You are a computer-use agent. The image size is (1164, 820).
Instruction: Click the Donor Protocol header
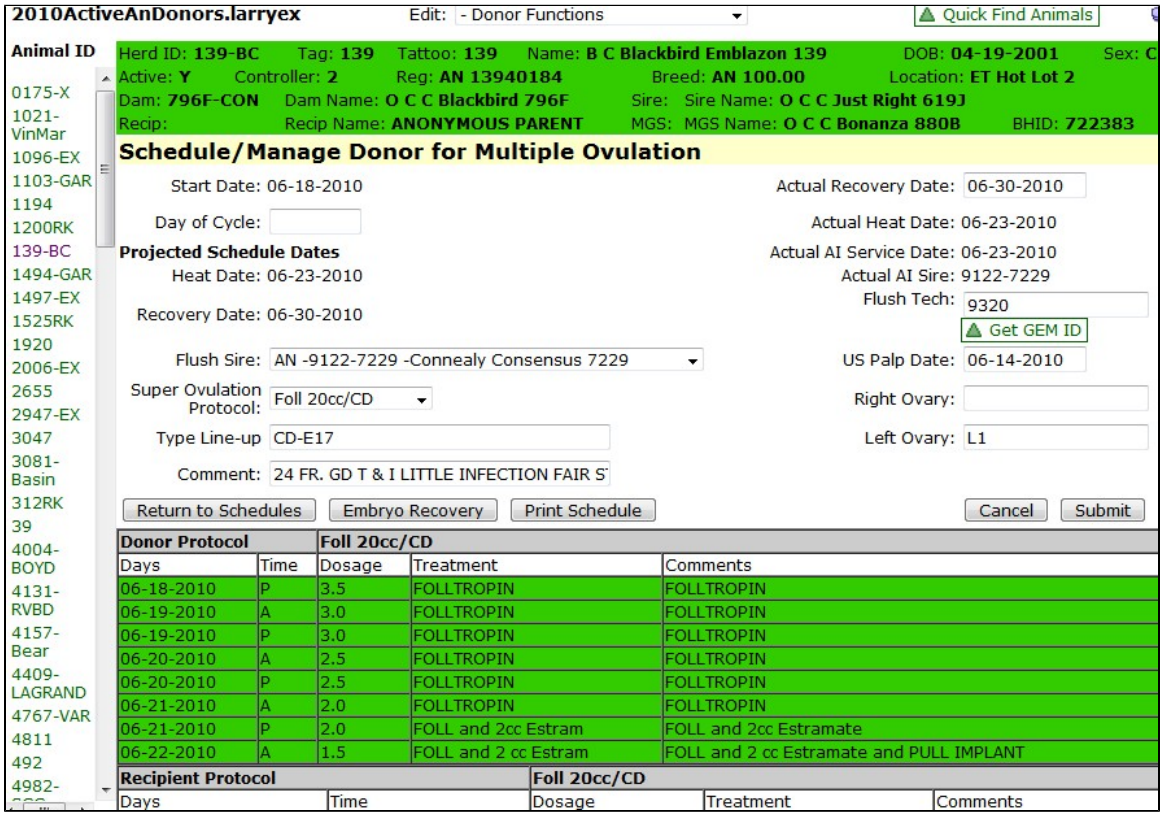[185, 542]
